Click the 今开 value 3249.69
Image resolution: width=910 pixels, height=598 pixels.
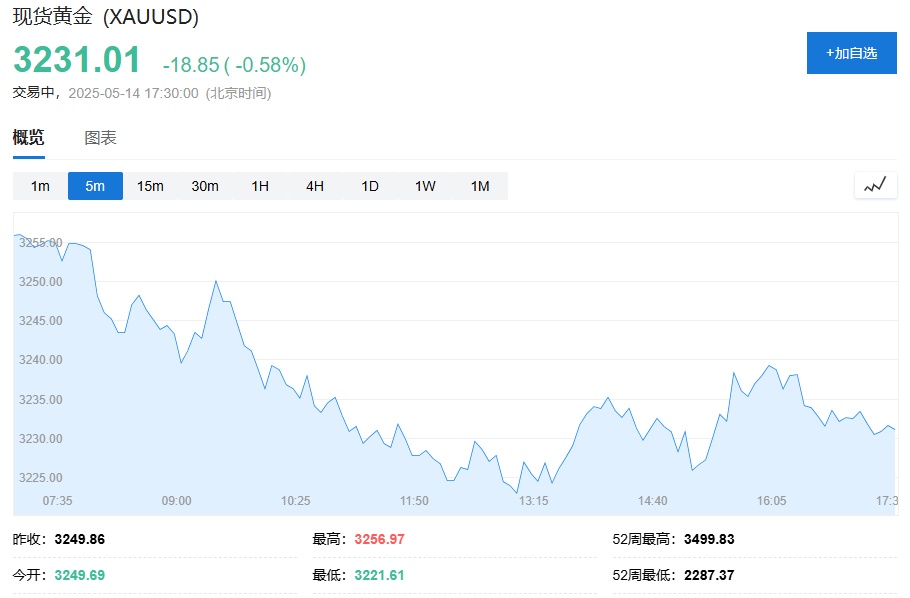click(79, 575)
